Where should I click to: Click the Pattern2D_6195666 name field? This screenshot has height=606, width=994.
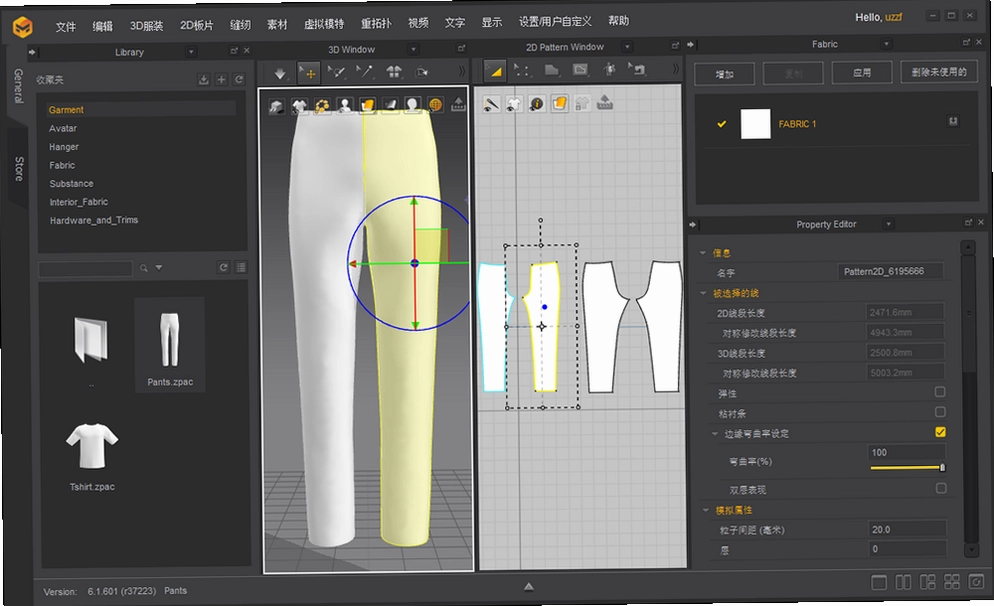(x=891, y=271)
